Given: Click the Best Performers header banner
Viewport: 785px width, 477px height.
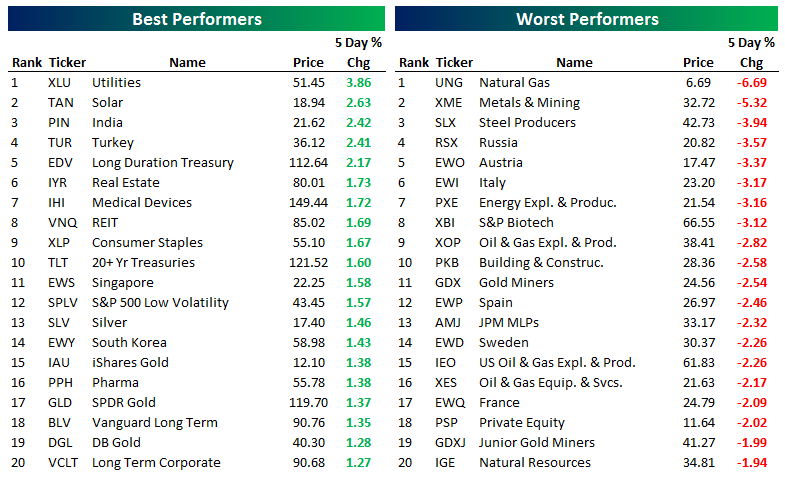Looking at the screenshot, I should [197, 19].
